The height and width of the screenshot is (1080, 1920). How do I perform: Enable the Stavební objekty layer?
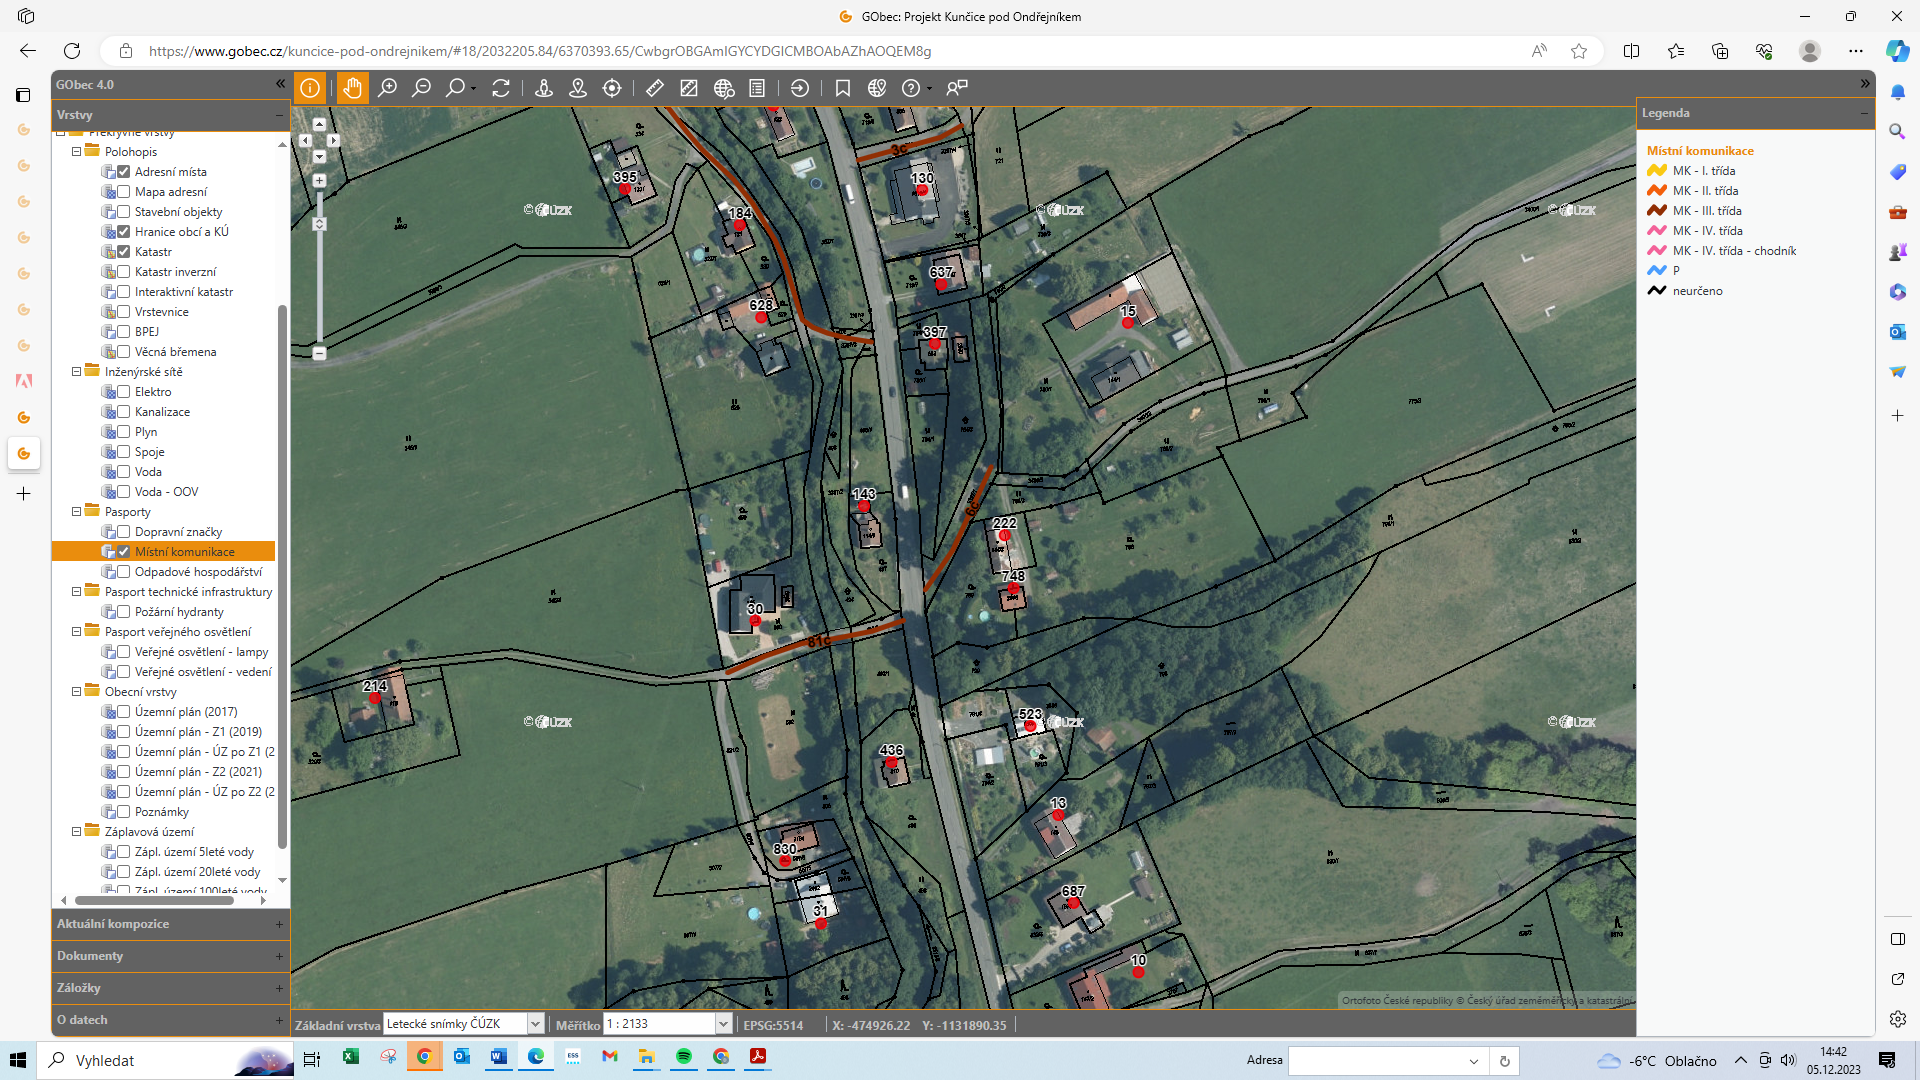click(x=124, y=212)
